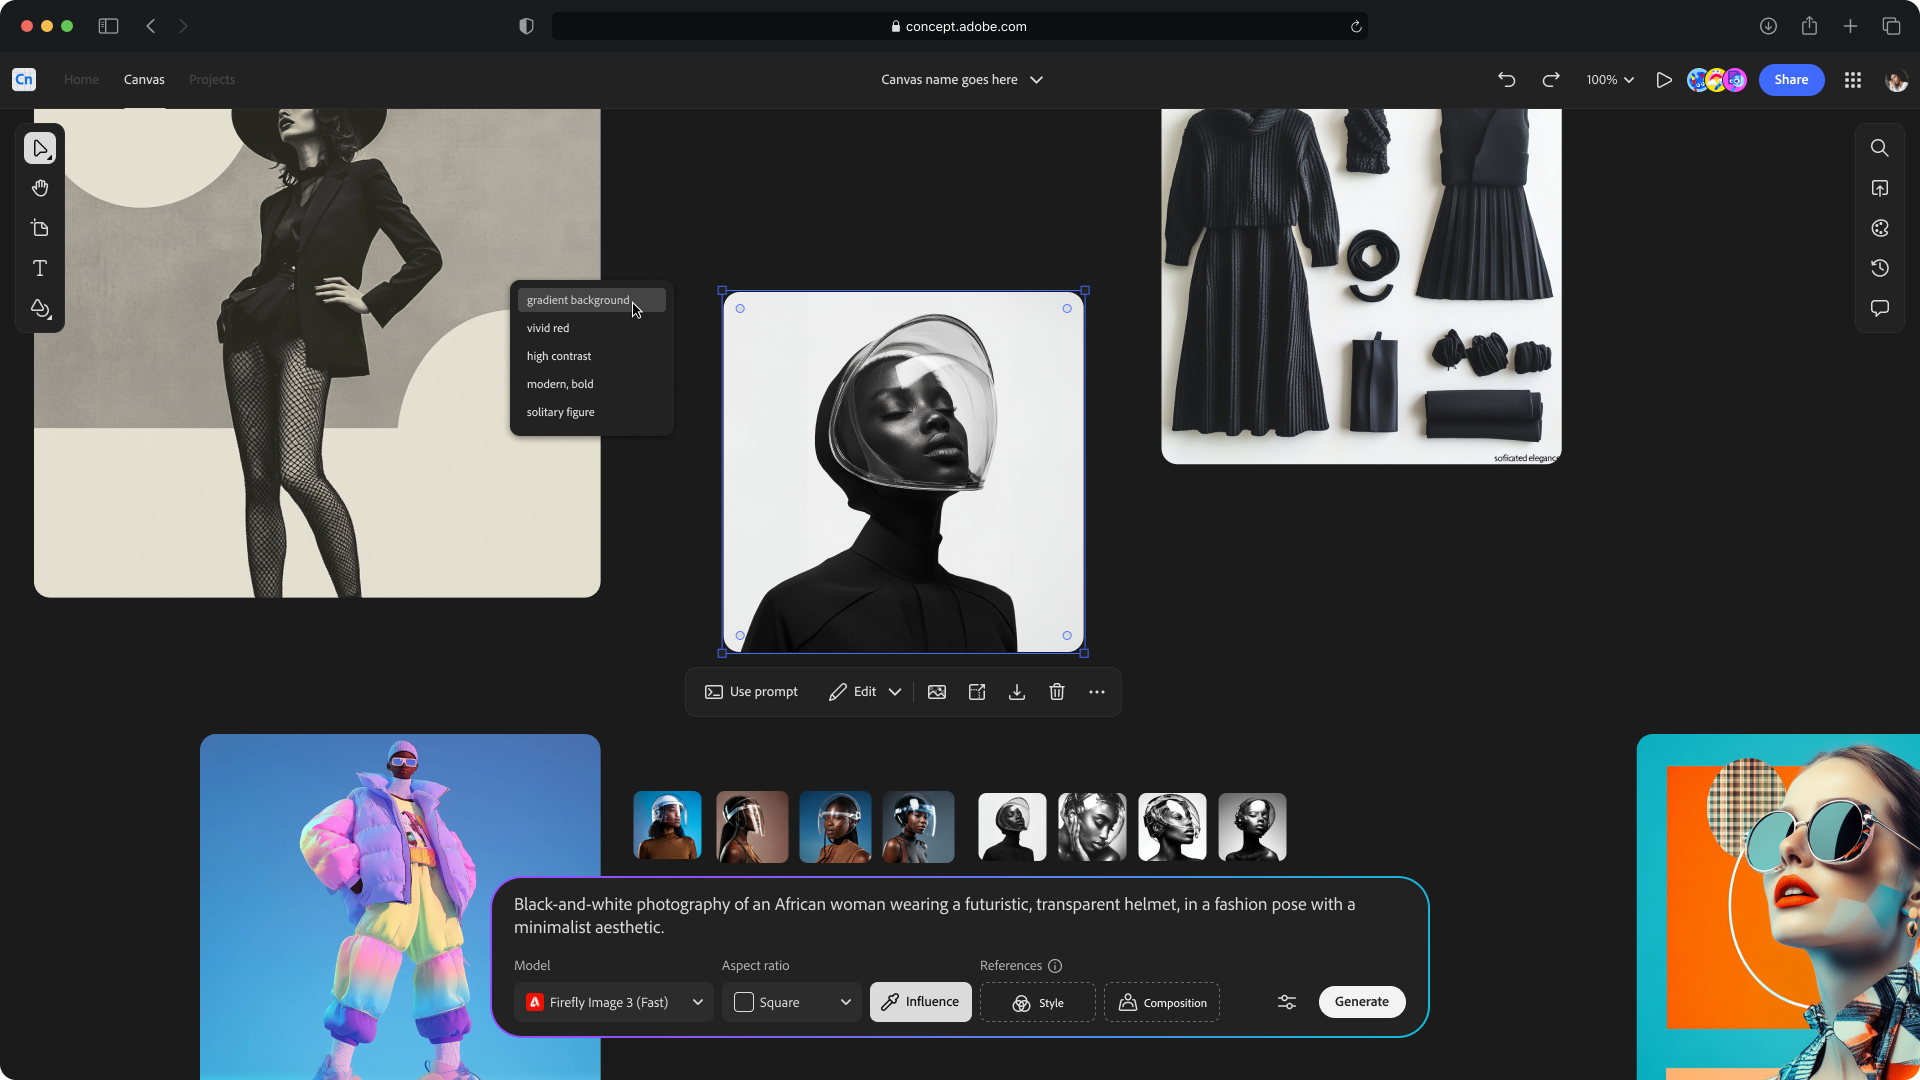Open the history clock icon
Screen dimensions: 1920x1080
click(1879, 268)
